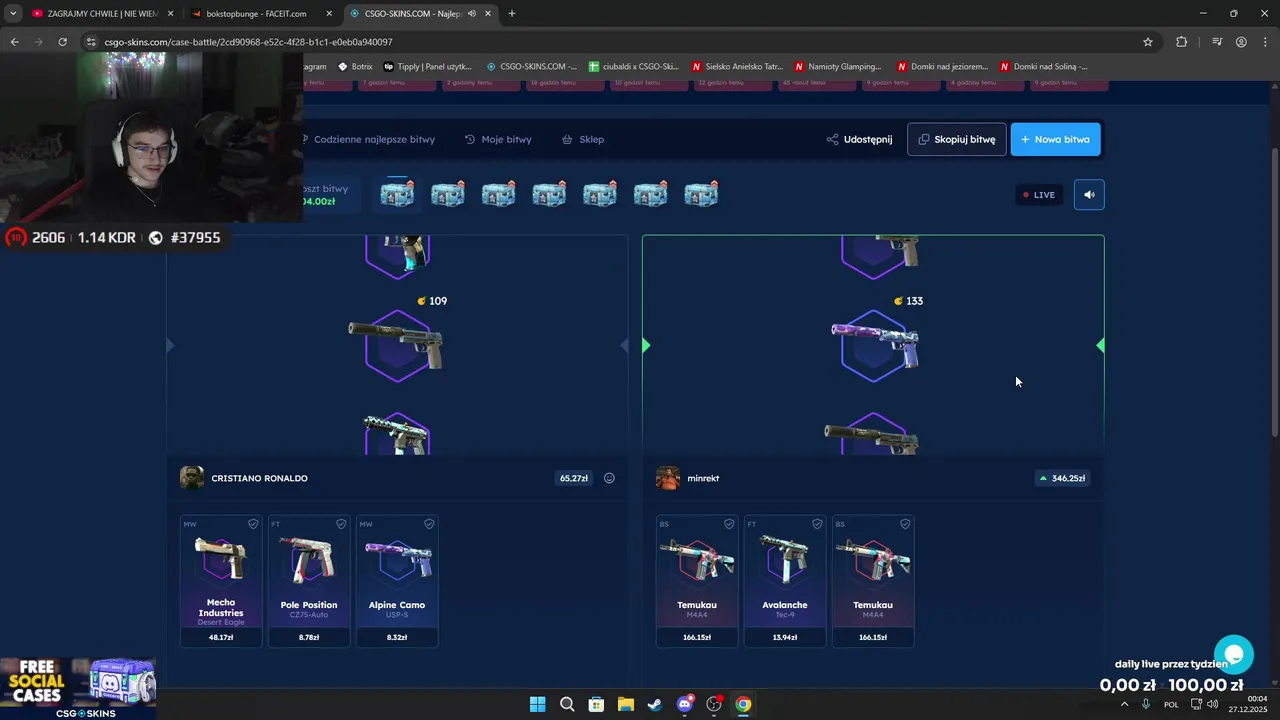Open the live chat bubble widget
This screenshot has height=720, width=1280.
pos(1234,655)
